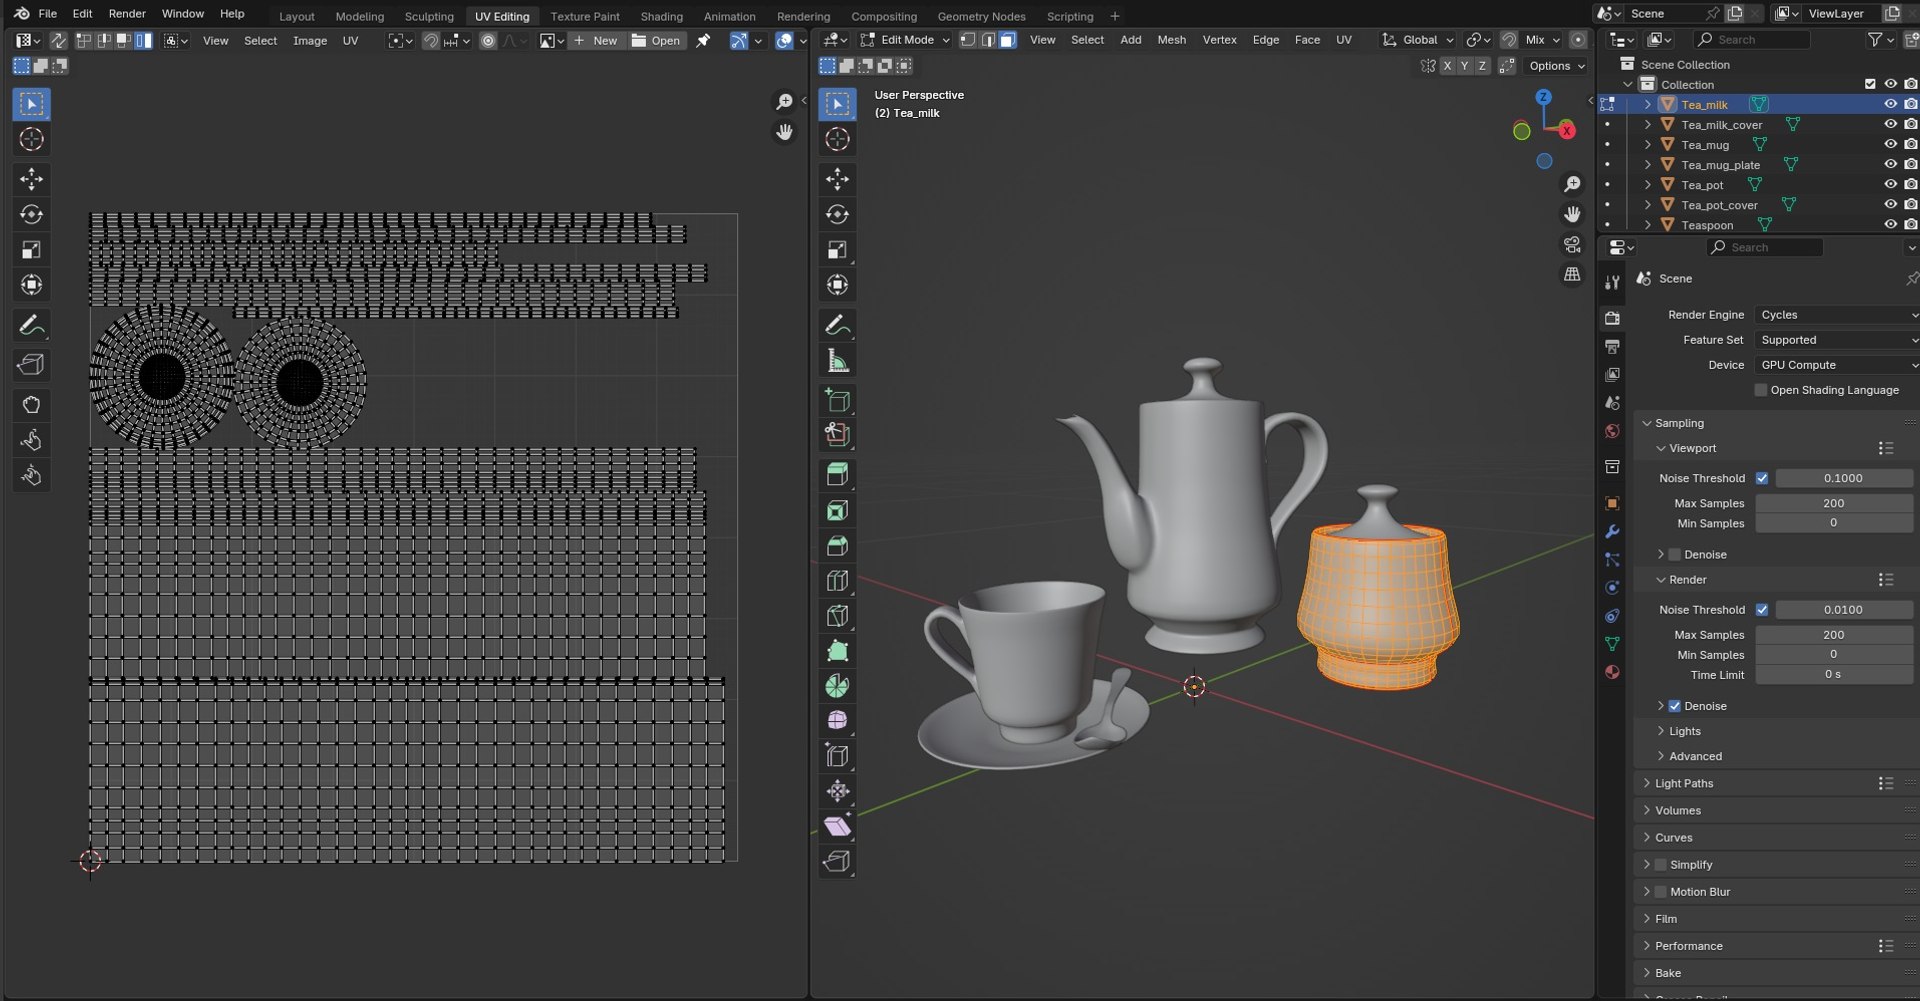
Task: Select the Spin tool
Action: click(x=837, y=686)
